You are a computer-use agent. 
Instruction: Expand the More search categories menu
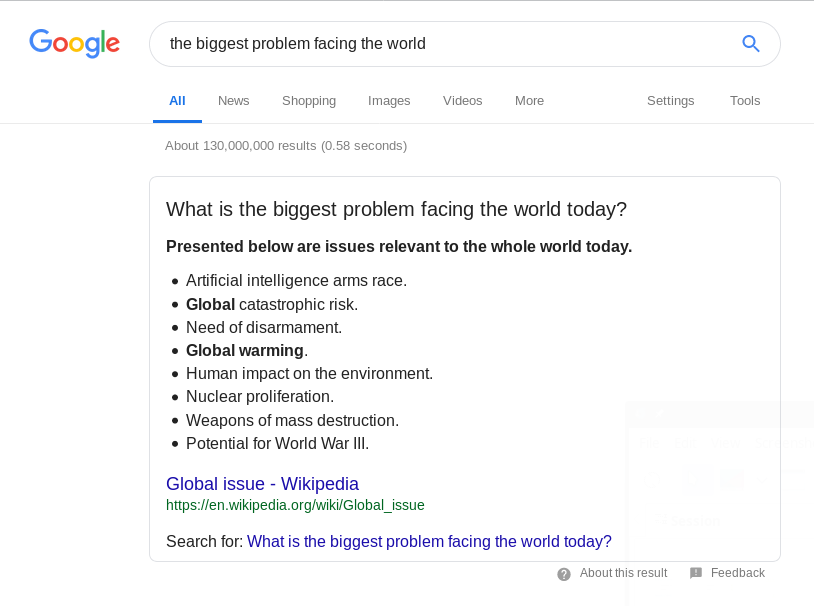click(530, 101)
